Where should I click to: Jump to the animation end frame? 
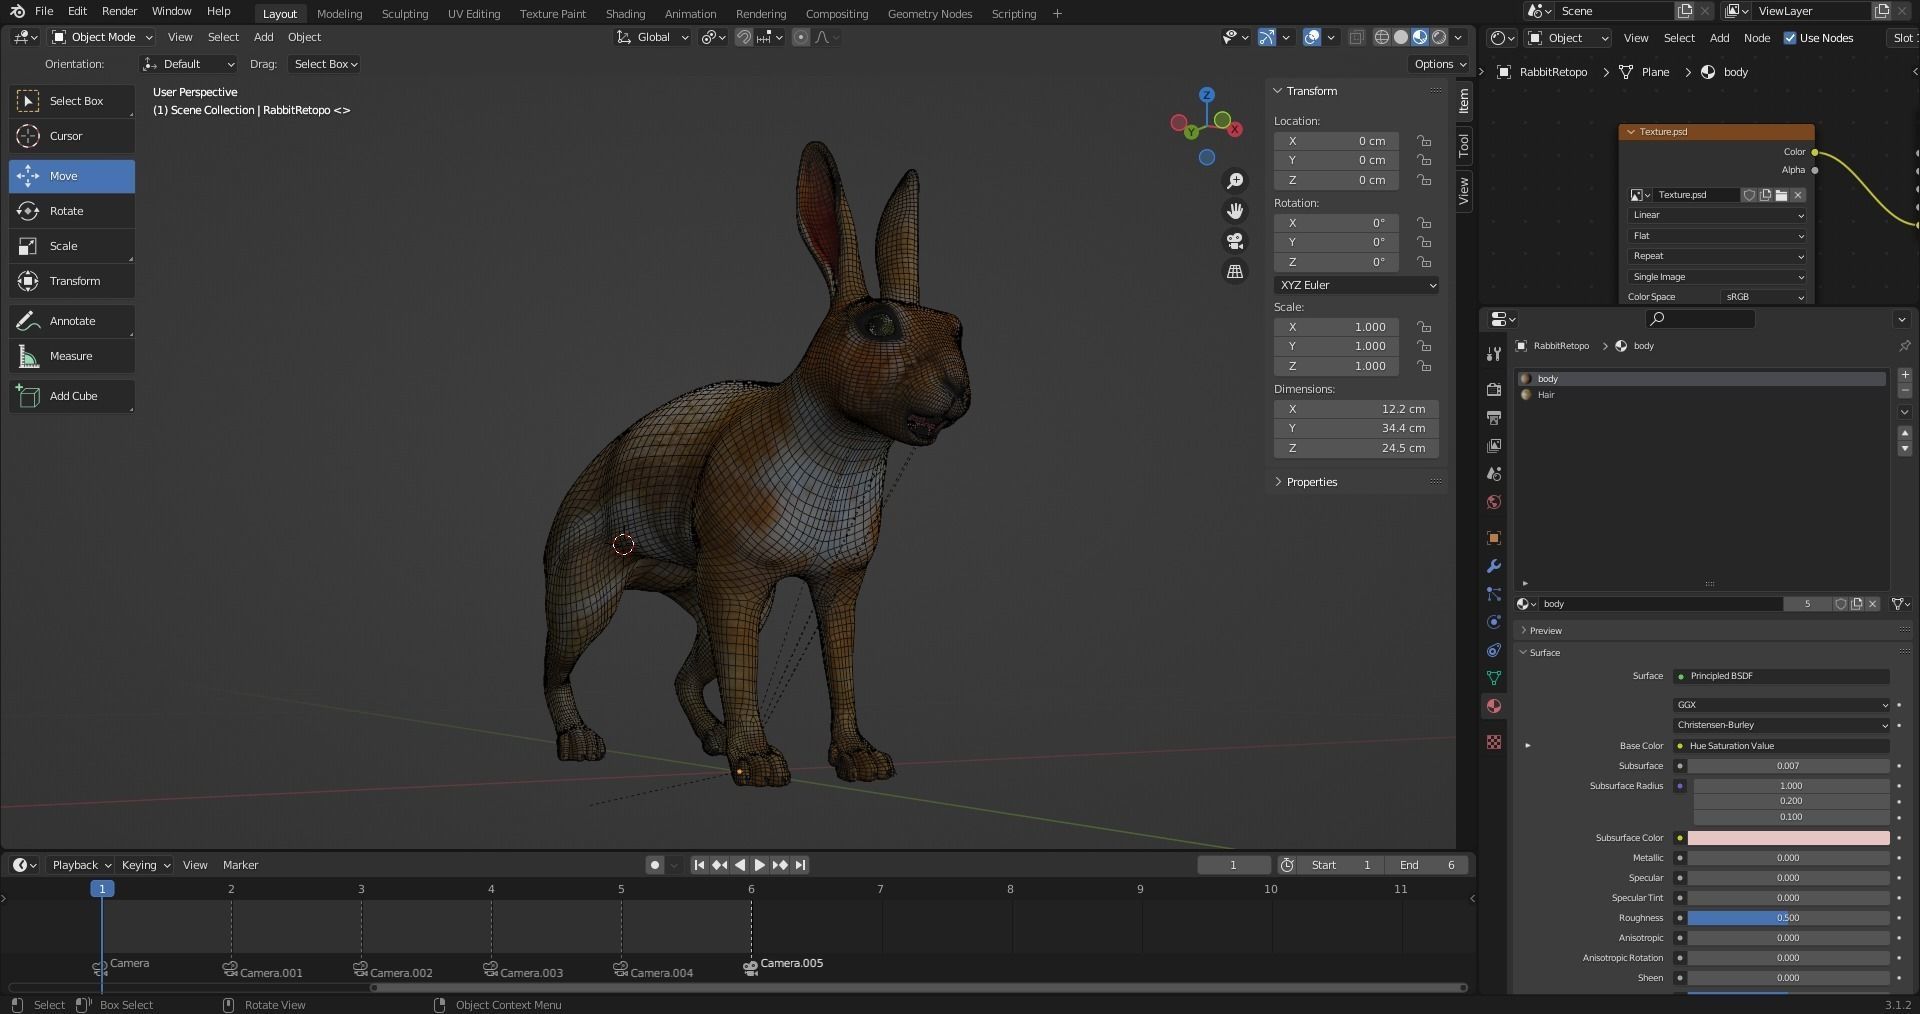pos(800,865)
